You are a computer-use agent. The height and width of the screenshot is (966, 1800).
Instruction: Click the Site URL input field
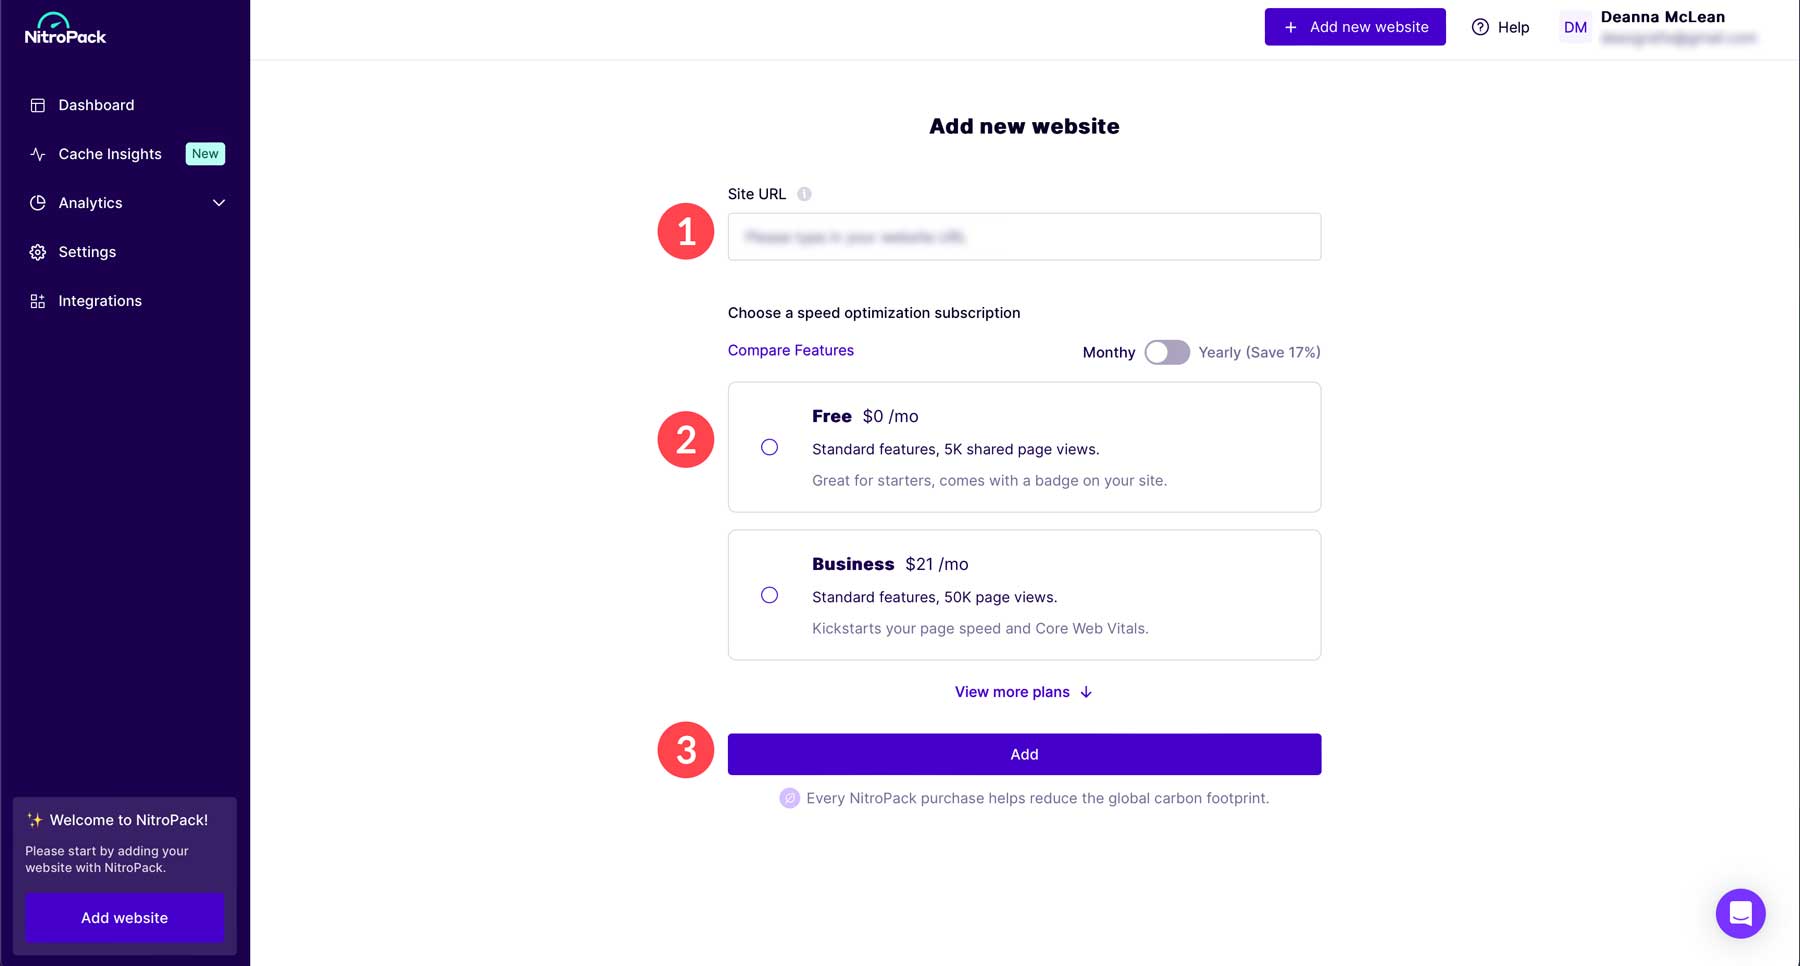1024,237
